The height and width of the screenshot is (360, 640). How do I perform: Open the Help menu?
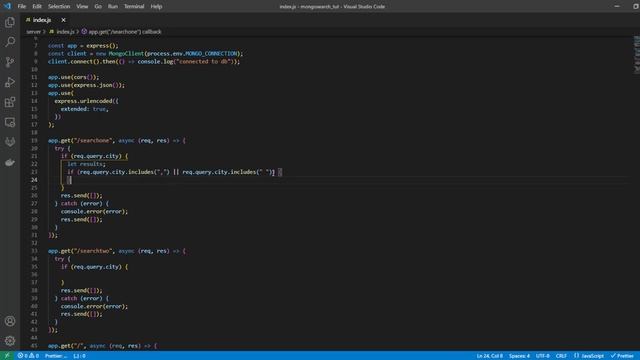coord(156,6)
